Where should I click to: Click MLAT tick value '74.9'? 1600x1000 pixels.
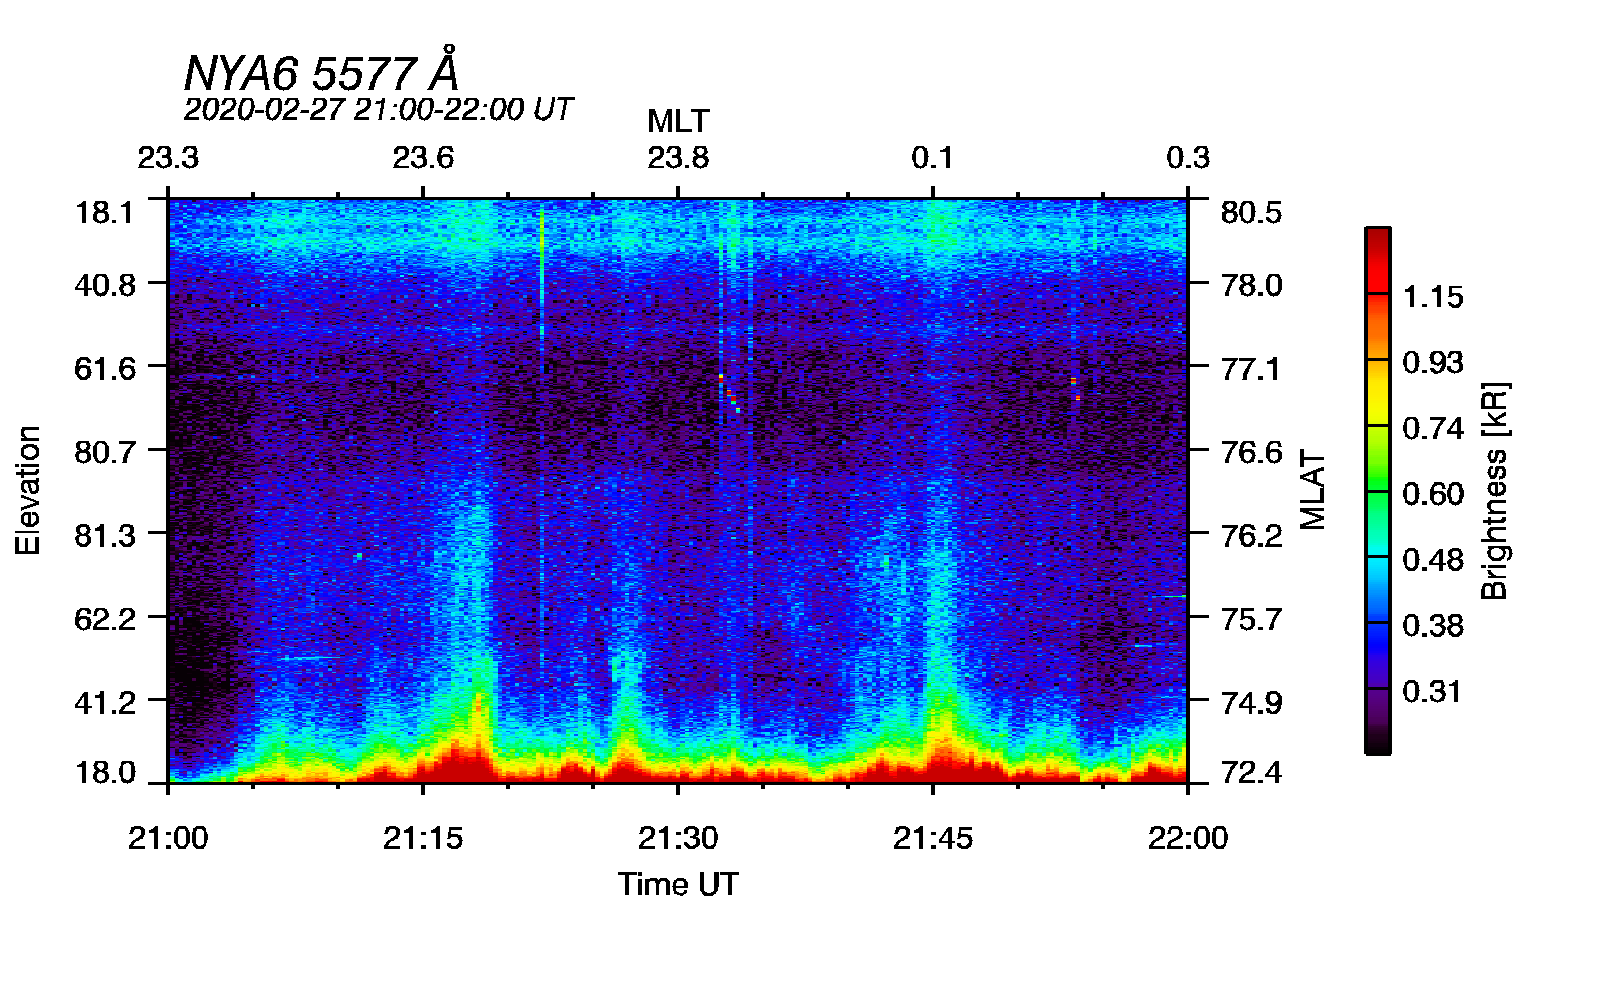point(1252,703)
